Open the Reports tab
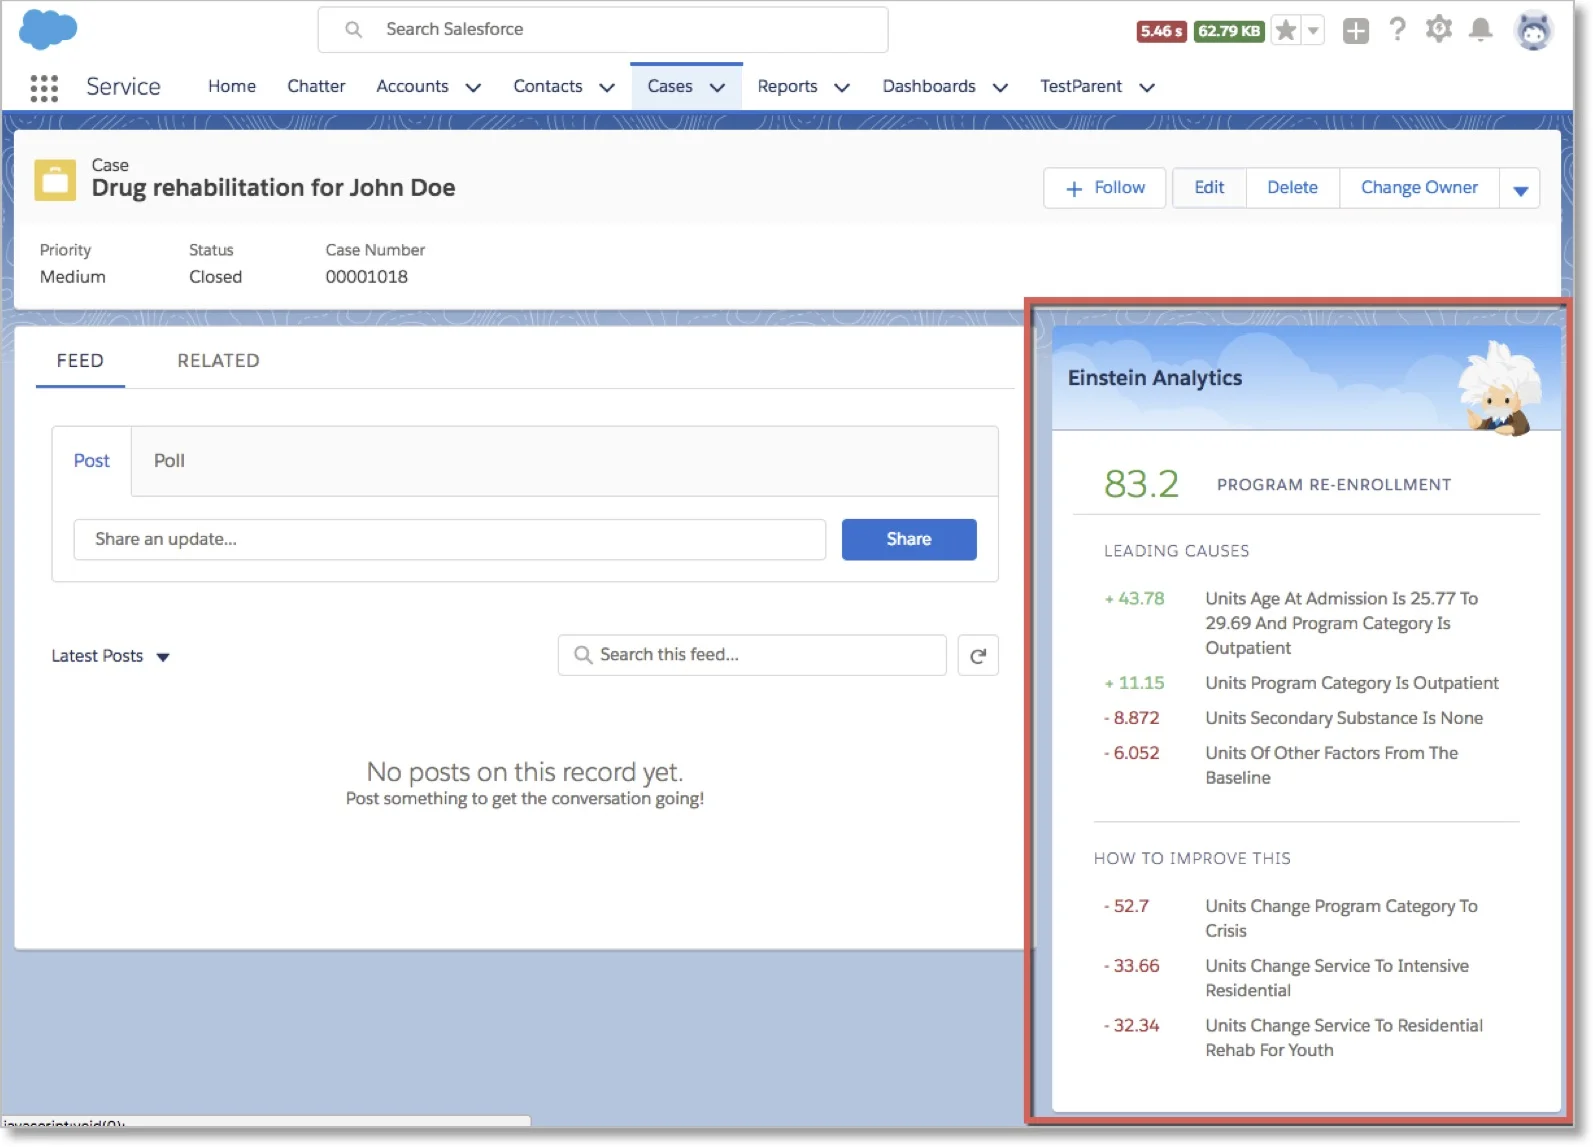The width and height of the screenshot is (1593, 1147). click(x=787, y=86)
